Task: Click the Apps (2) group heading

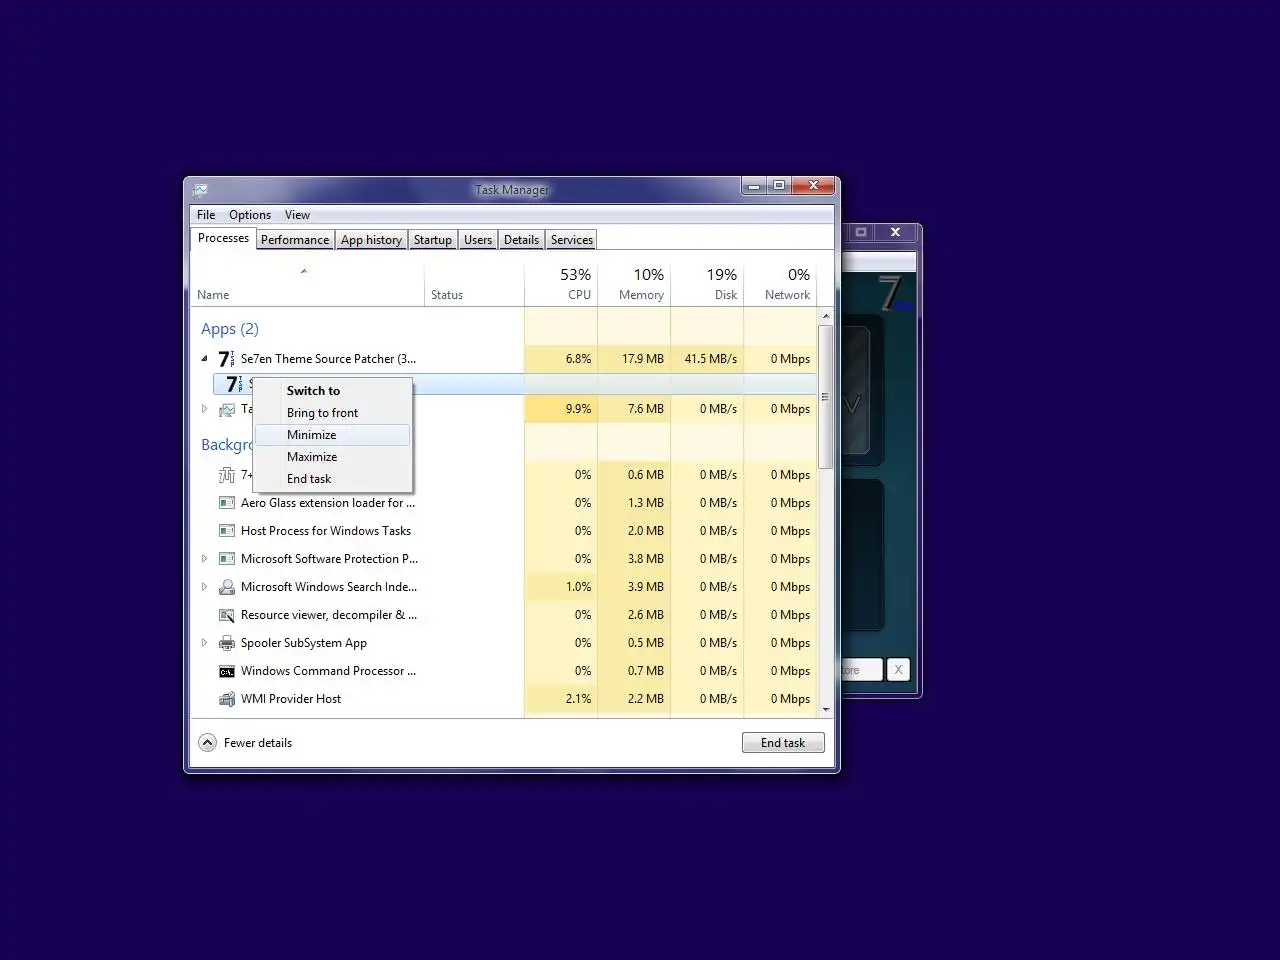Action: (x=230, y=329)
